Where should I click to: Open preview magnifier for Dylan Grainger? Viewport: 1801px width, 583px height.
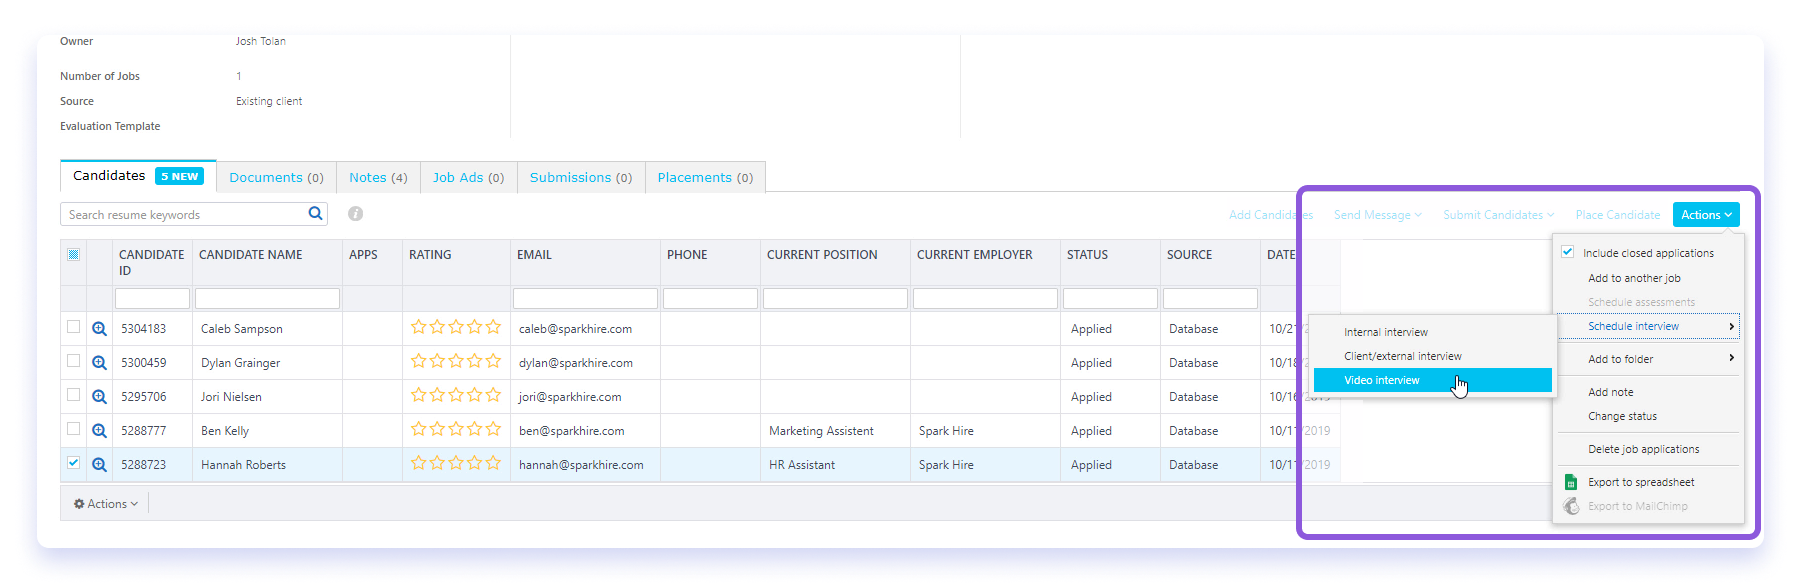tap(99, 363)
